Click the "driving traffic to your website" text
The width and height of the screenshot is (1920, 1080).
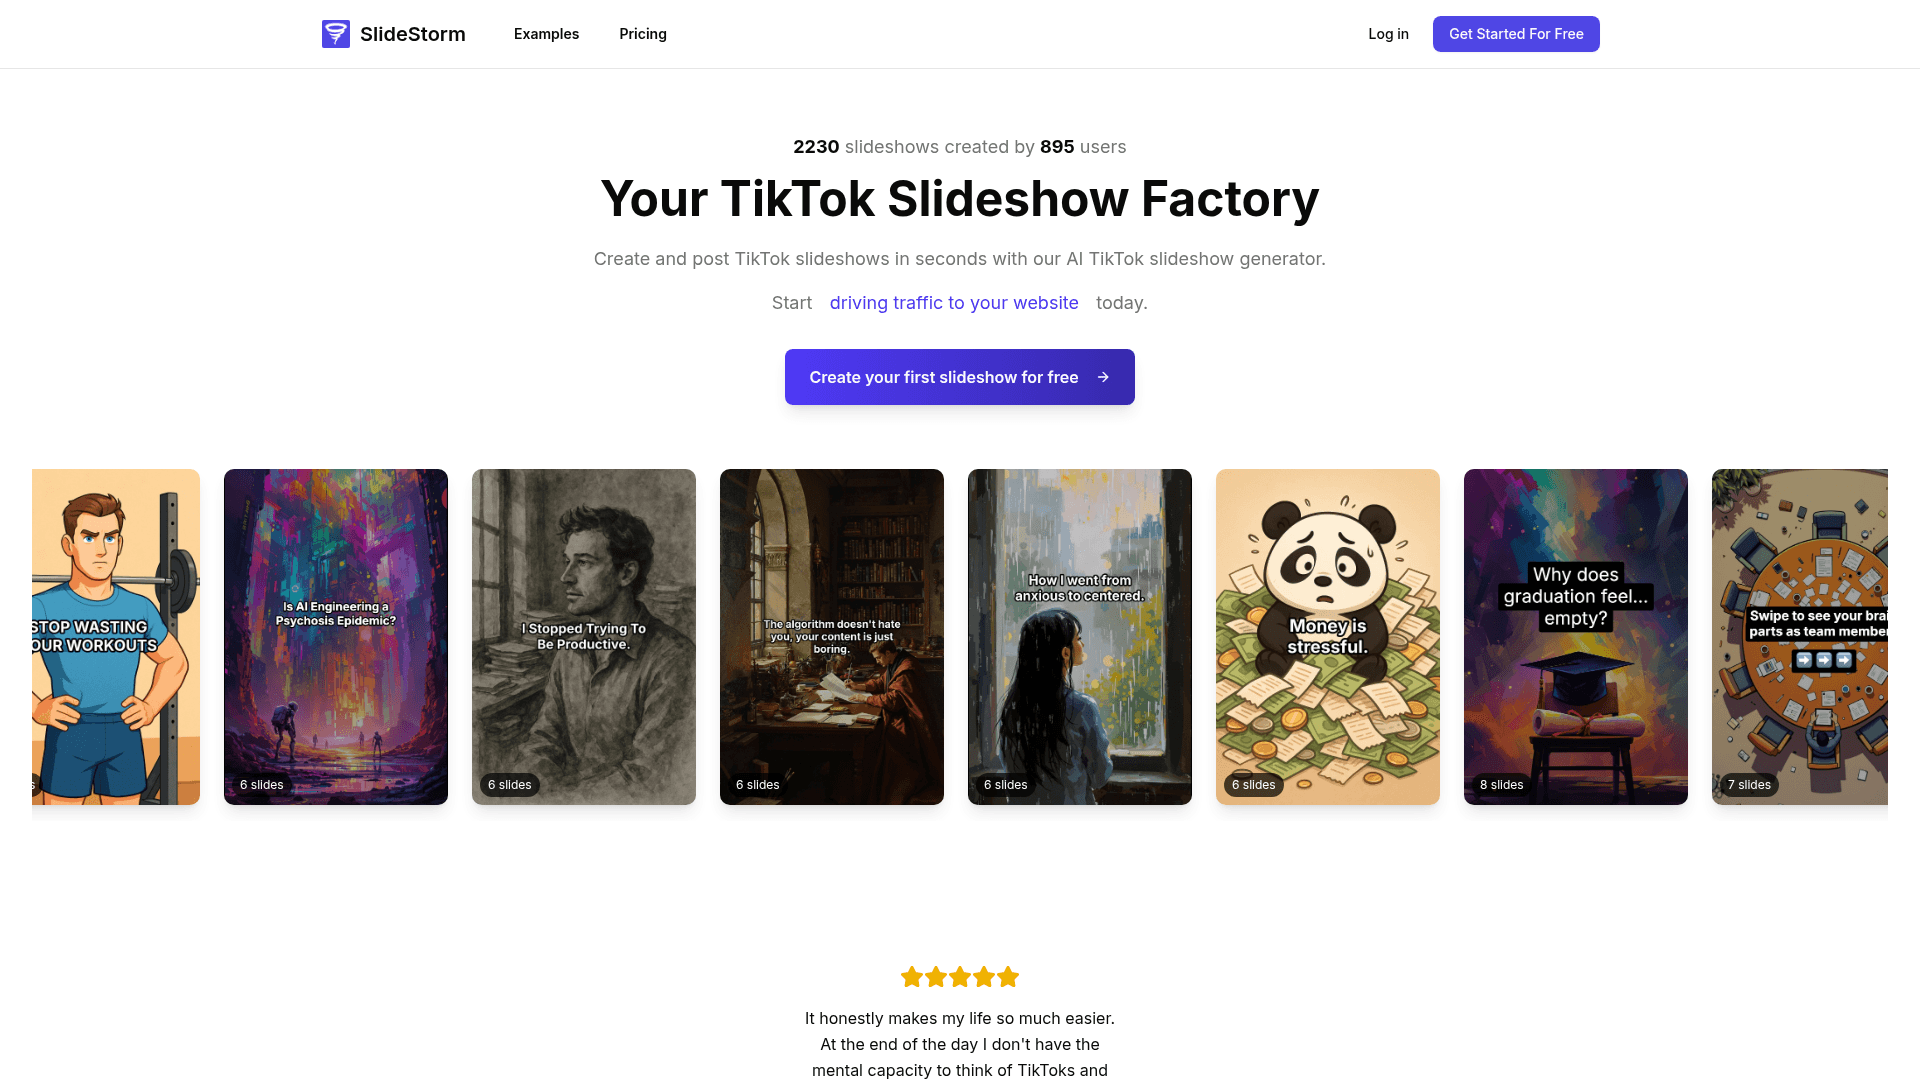point(954,303)
